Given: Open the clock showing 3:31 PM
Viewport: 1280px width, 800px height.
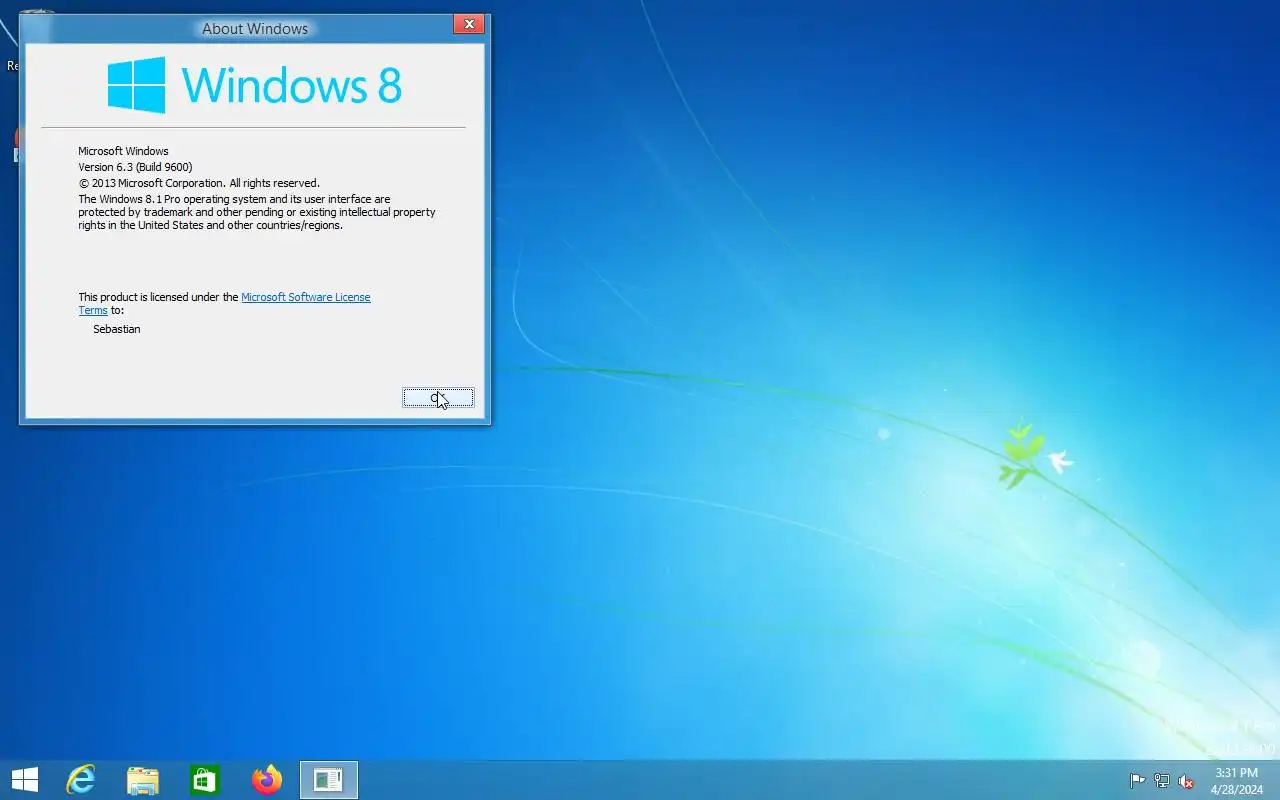Looking at the screenshot, I should pyautogui.click(x=1237, y=781).
